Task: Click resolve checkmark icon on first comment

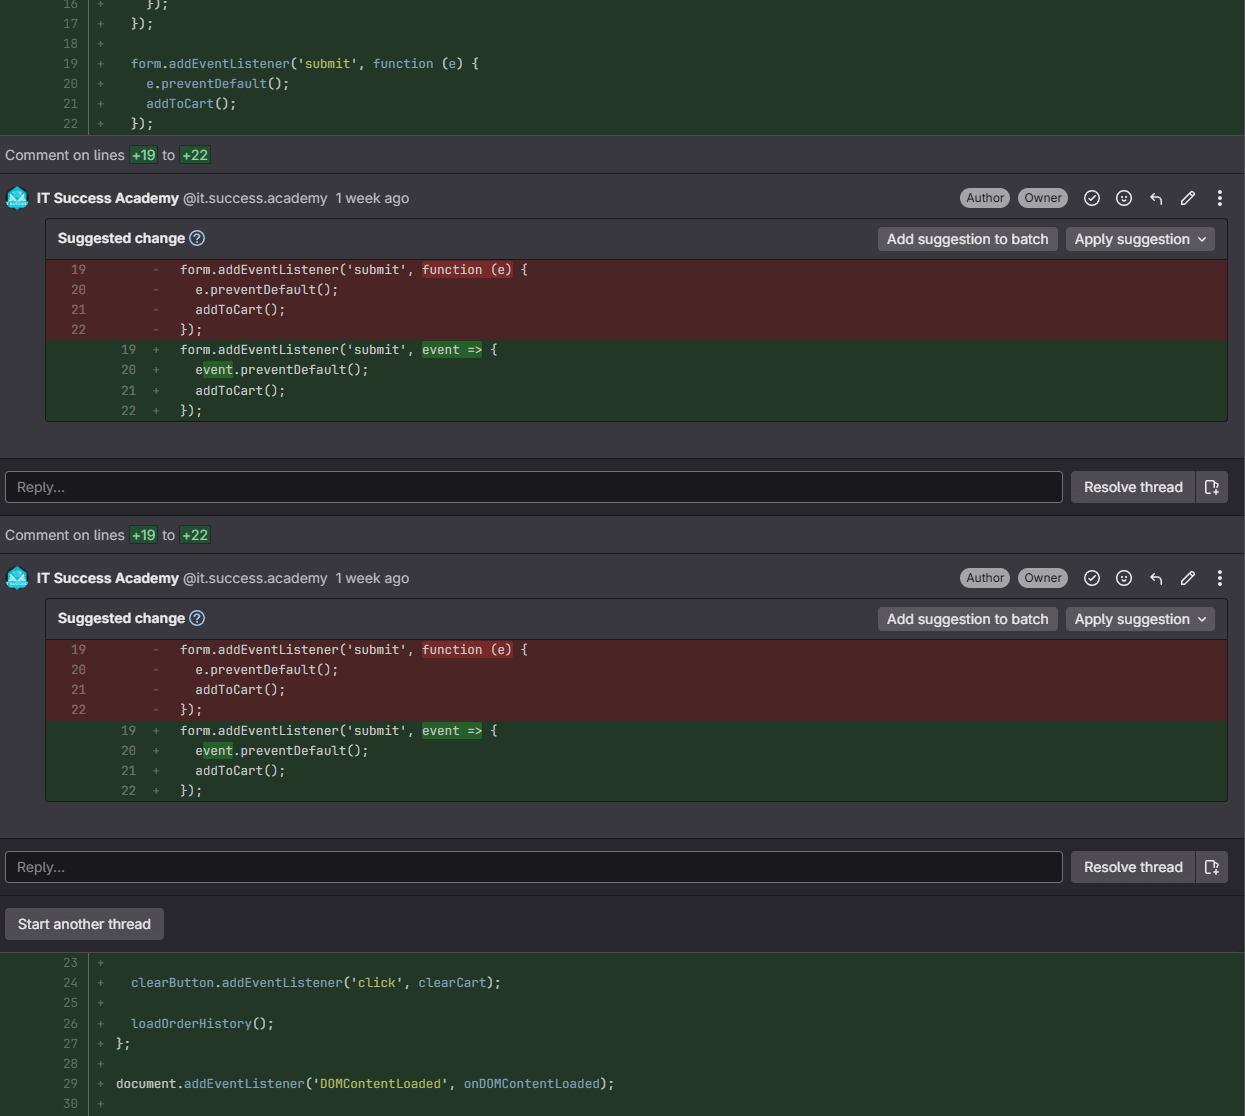Action: pyautogui.click(x=1092, y=198)
